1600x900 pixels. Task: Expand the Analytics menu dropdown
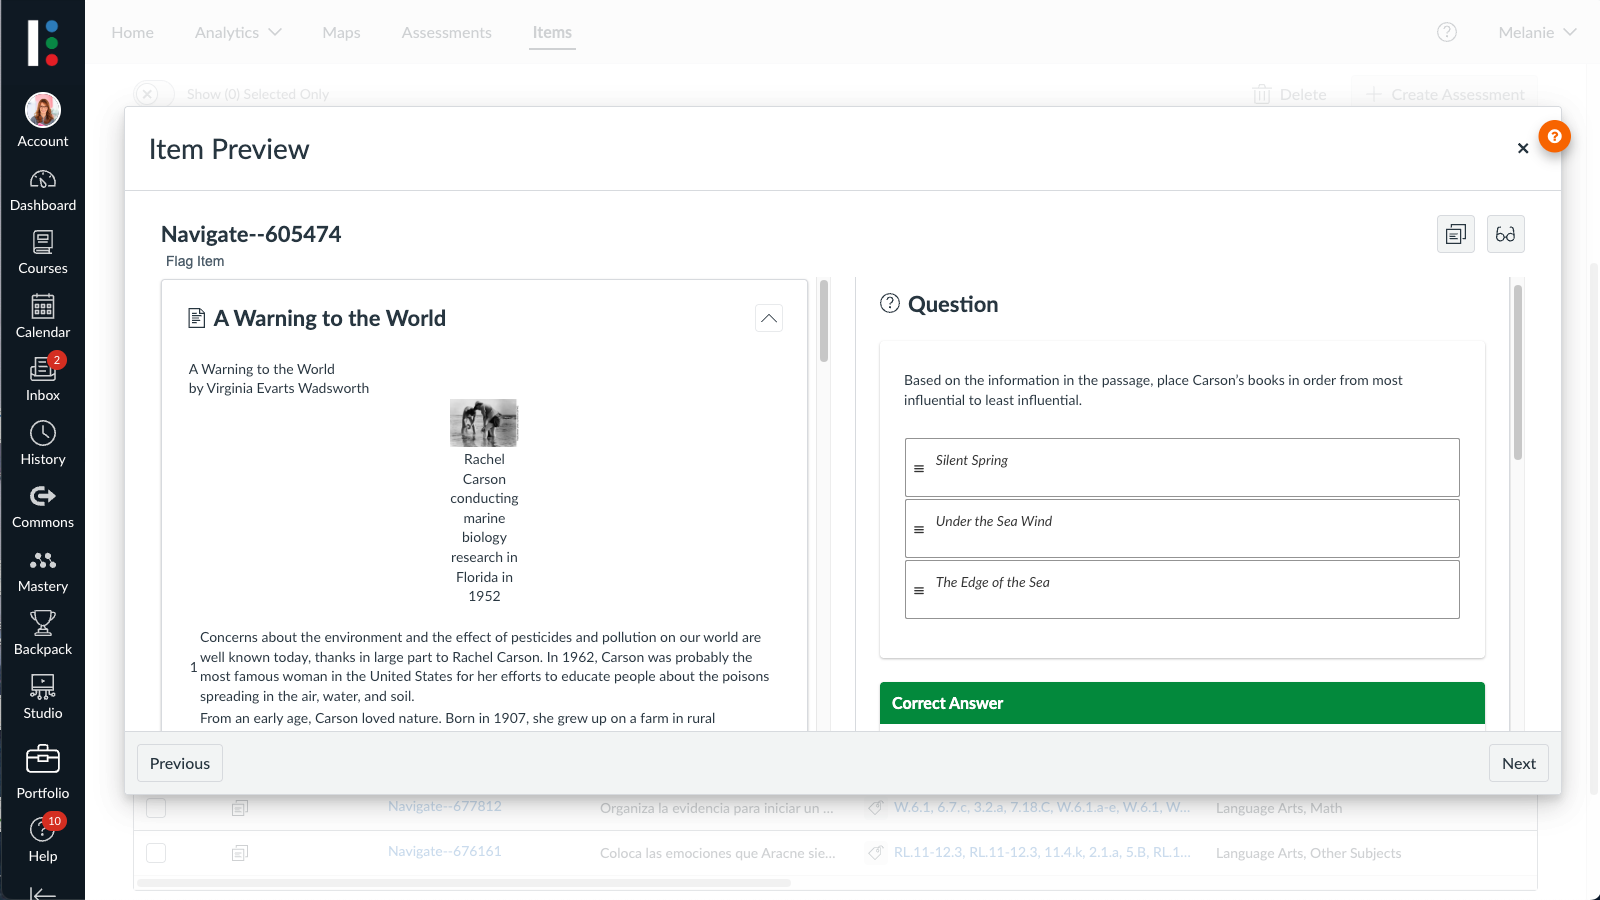pos(238,32)
